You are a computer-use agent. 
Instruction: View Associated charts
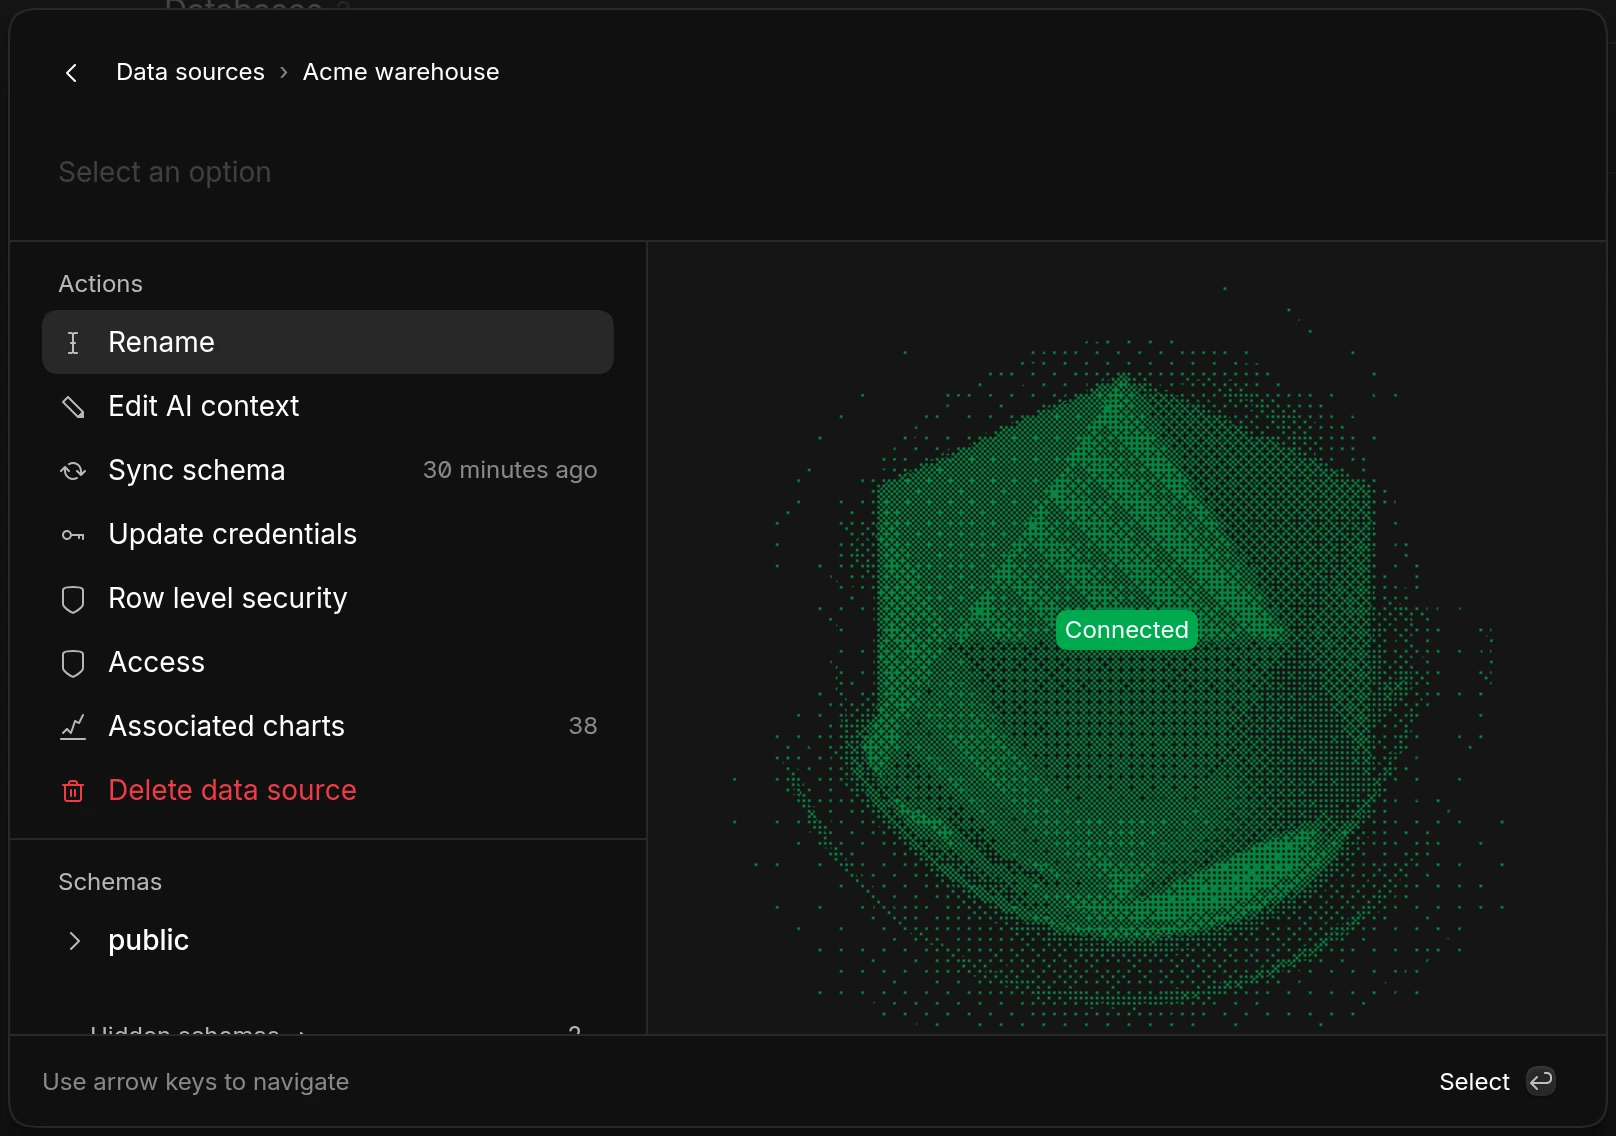pos(328,726)
